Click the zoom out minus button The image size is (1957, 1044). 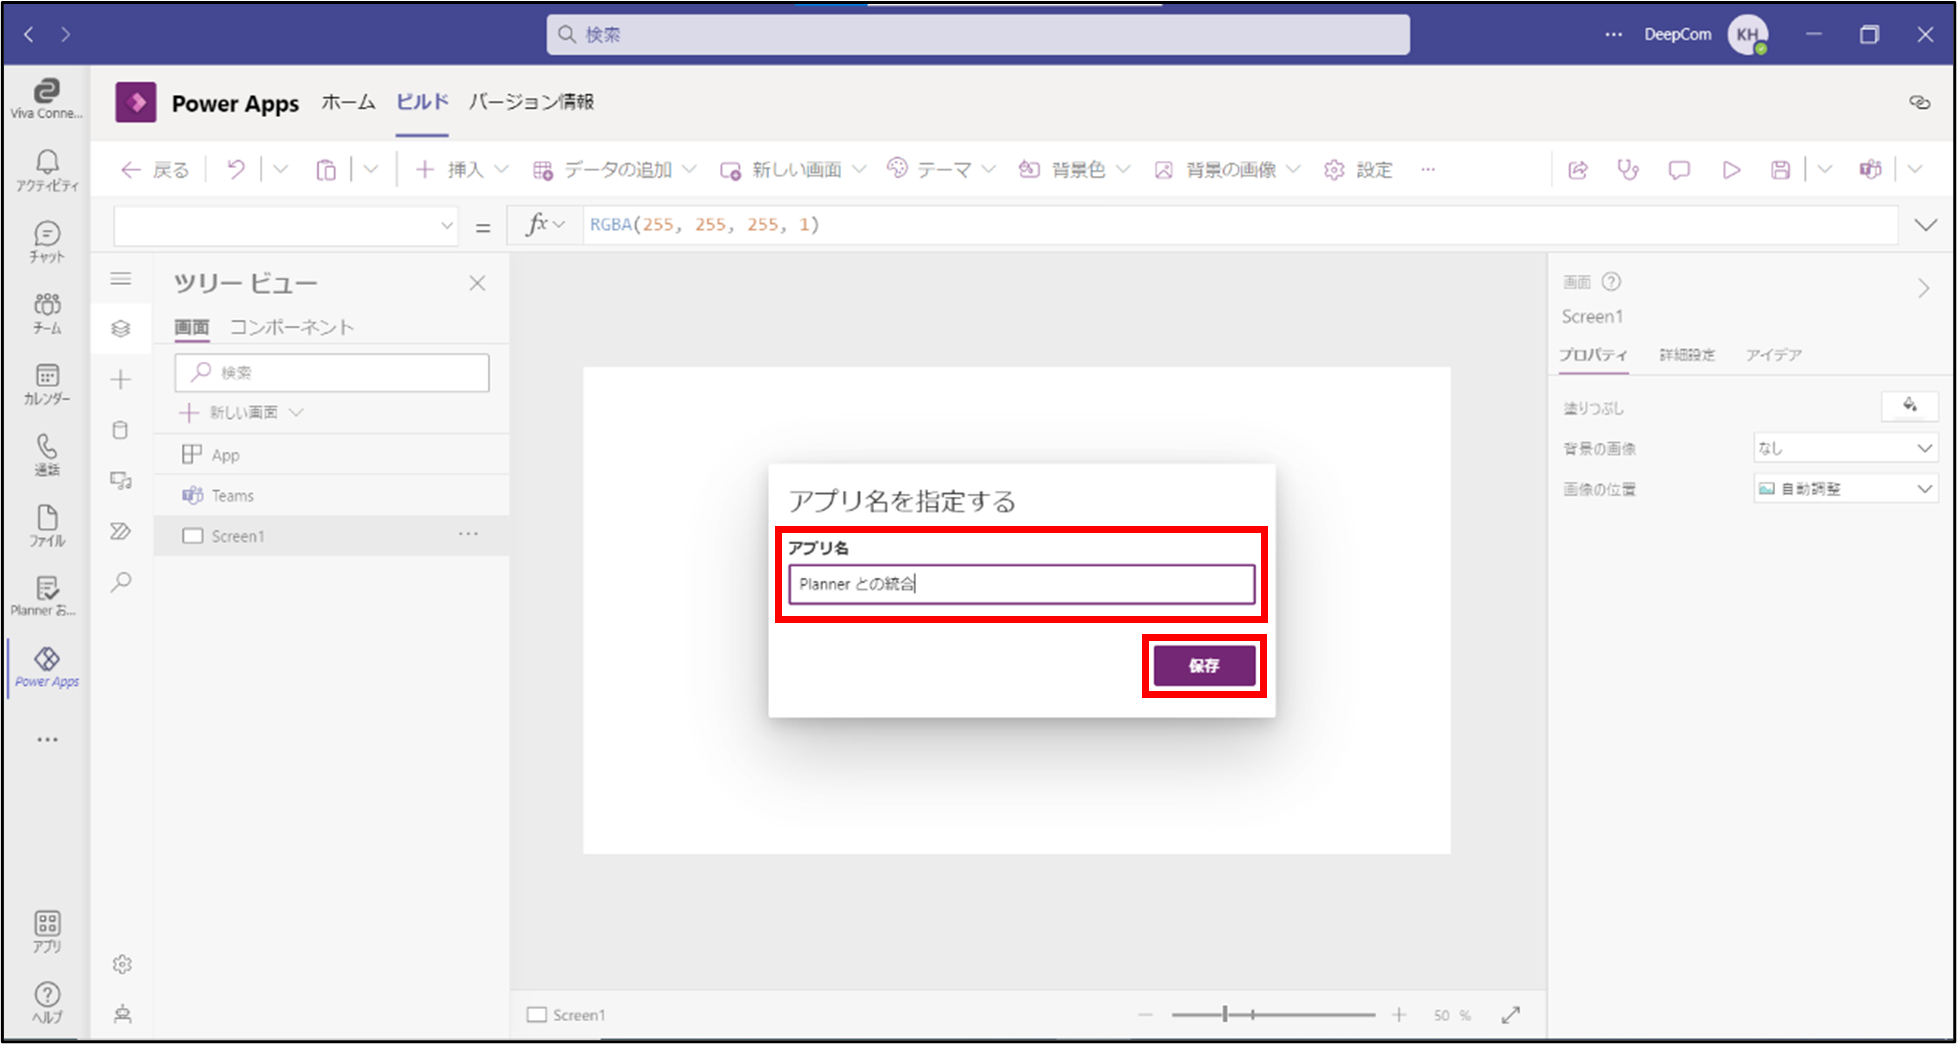pyautogui.click(x=1146, y=1015)
